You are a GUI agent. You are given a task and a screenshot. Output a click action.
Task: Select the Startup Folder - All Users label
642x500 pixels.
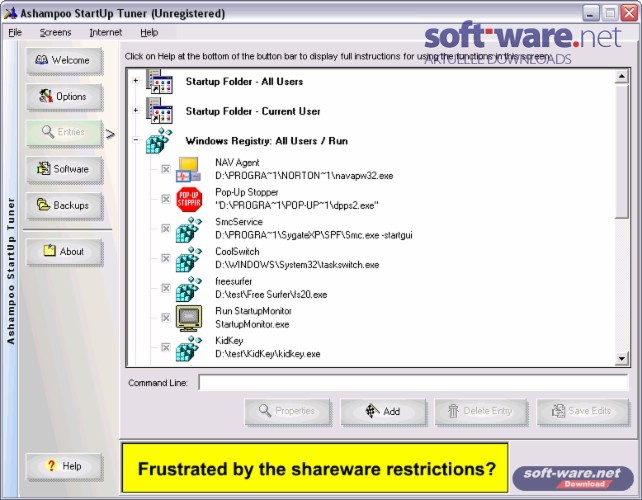[x=244, y=81]
